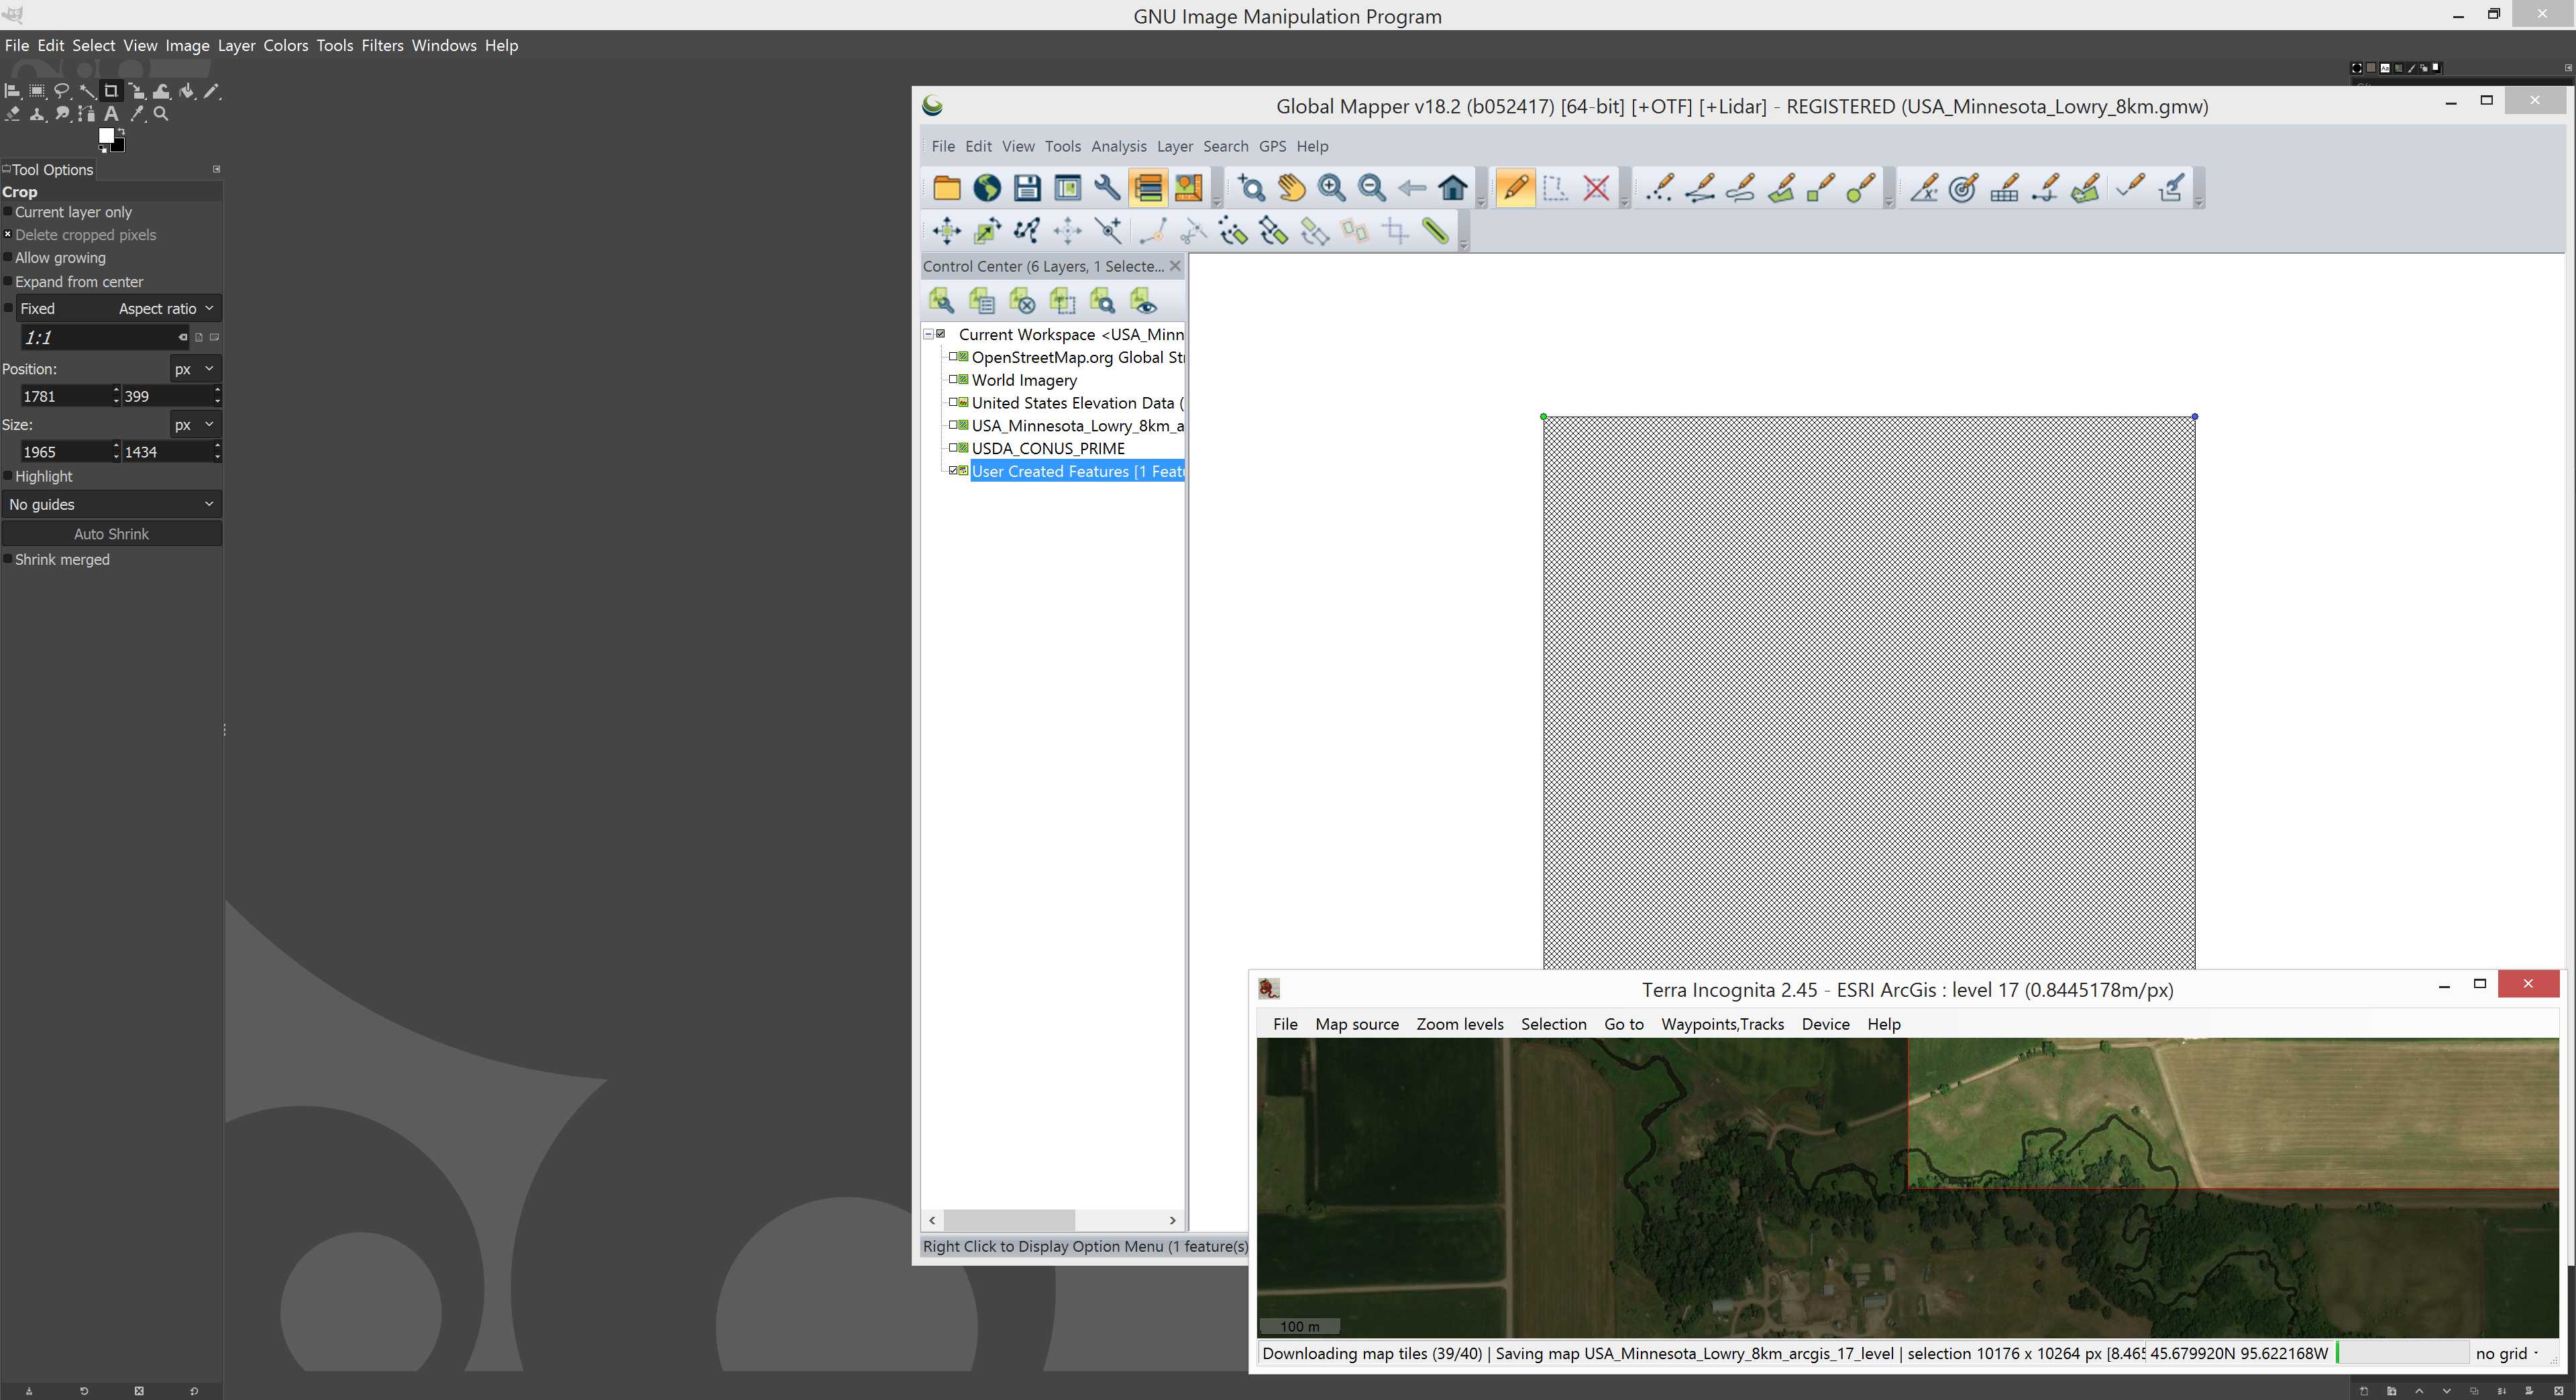Click the move selected features icon

[x=946, y=231]
